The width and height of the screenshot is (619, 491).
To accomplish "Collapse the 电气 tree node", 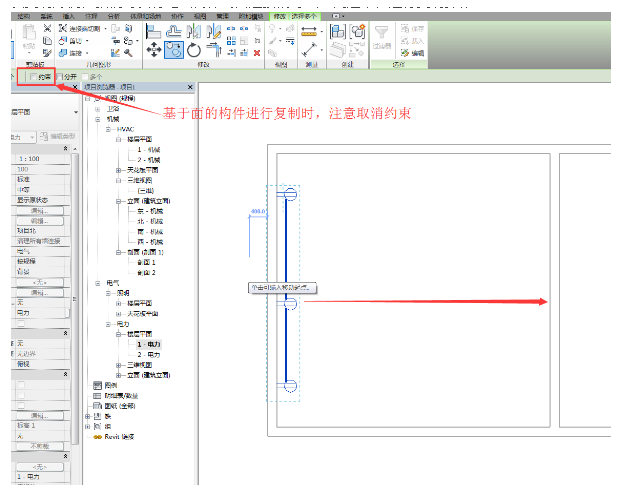I will [x=98, y=283].
